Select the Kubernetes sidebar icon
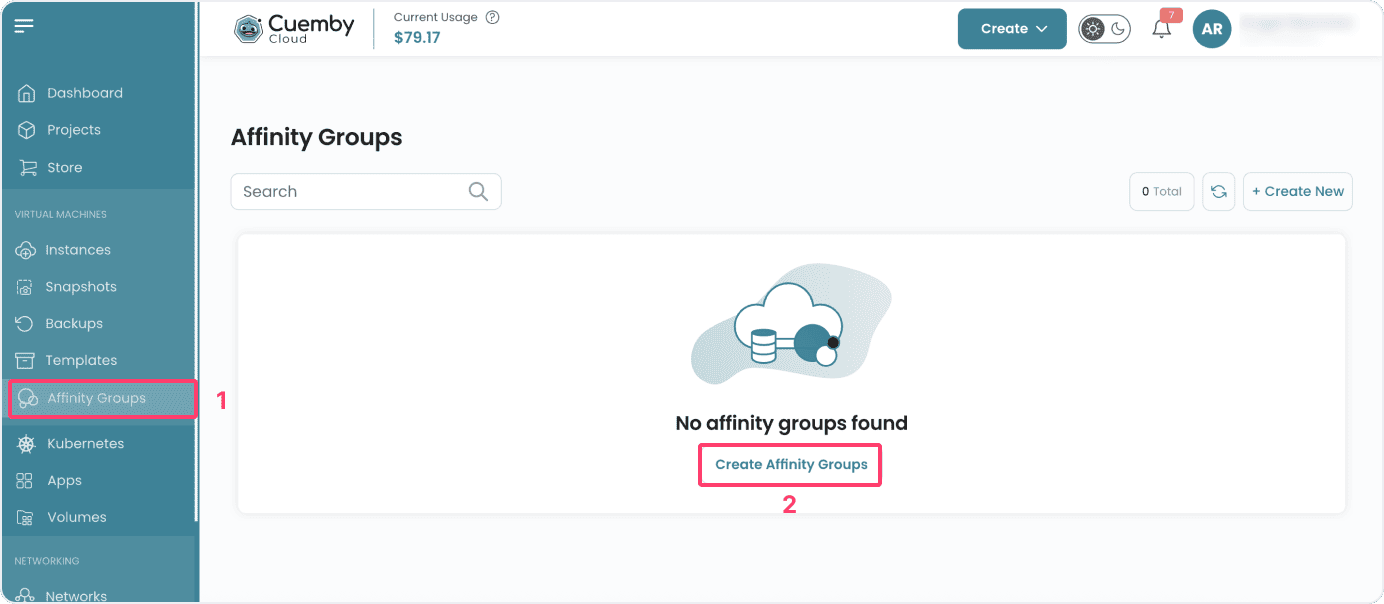Viewport: 1384px width, 604px height. [25, 443]
